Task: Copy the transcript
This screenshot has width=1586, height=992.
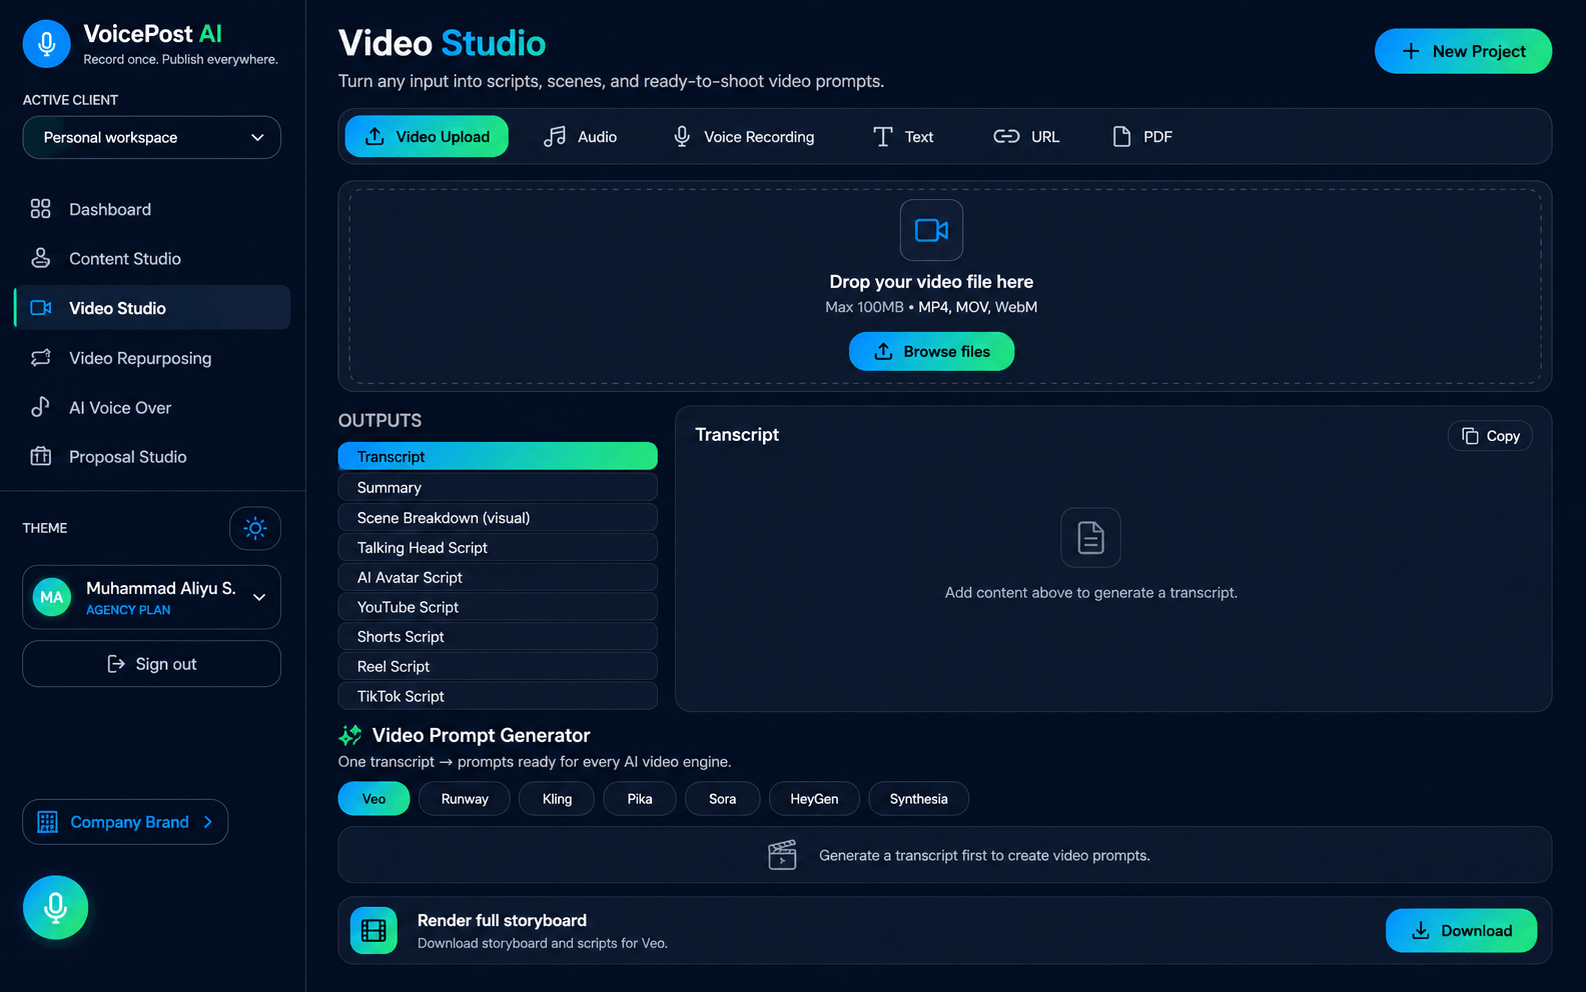Action: 1490,436
